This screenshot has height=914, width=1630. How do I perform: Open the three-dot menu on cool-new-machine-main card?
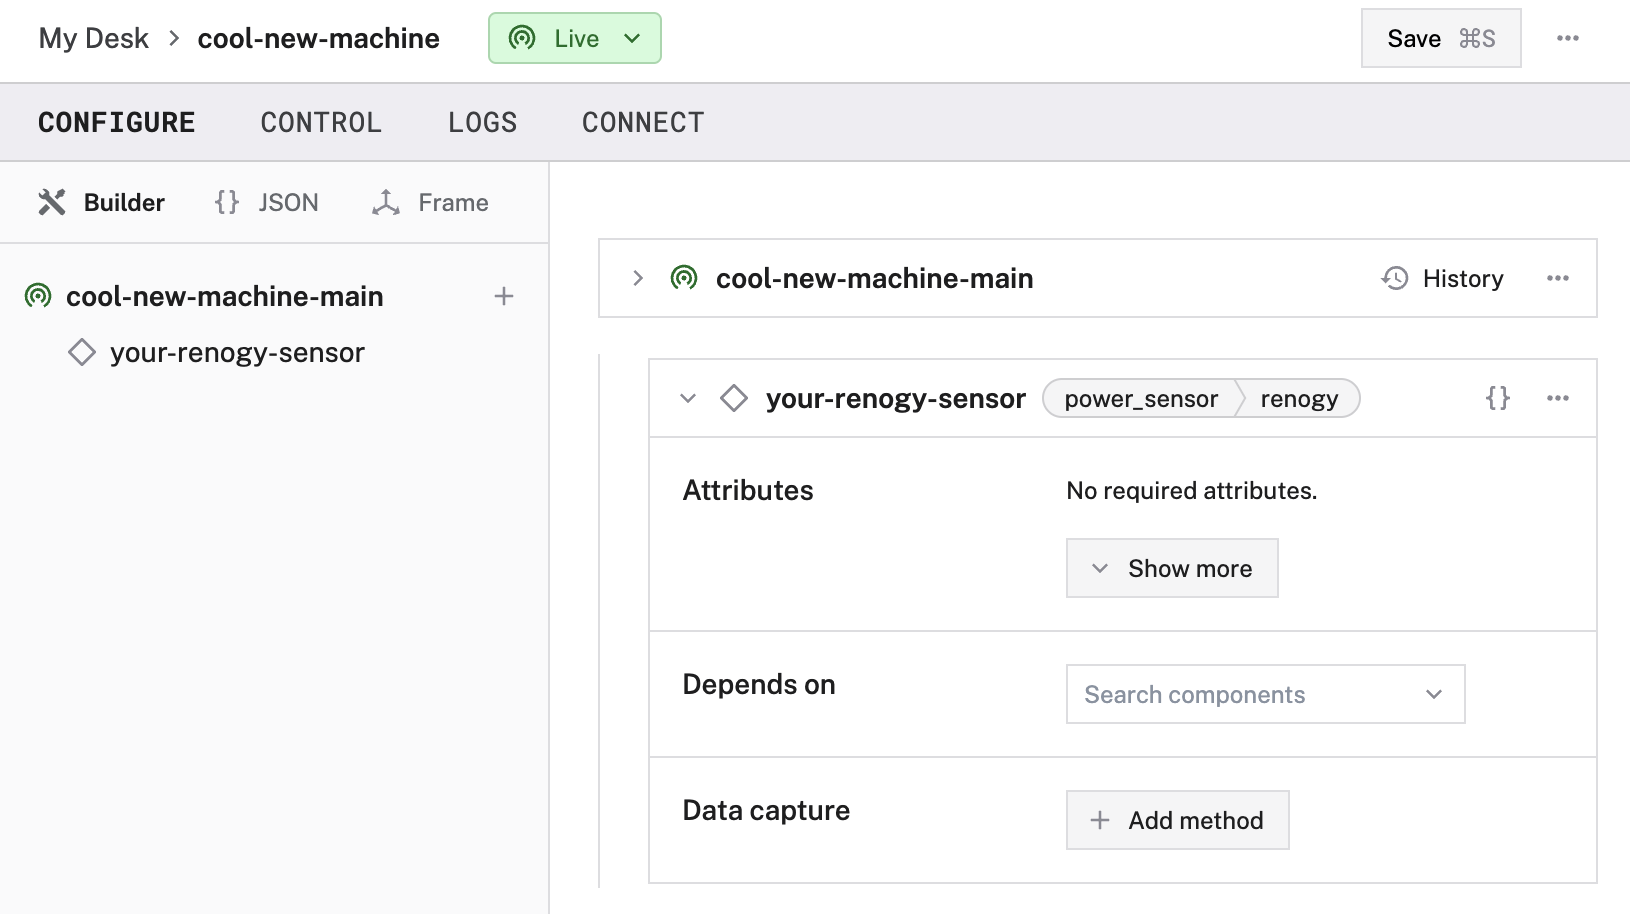(x=1557, y=278)
